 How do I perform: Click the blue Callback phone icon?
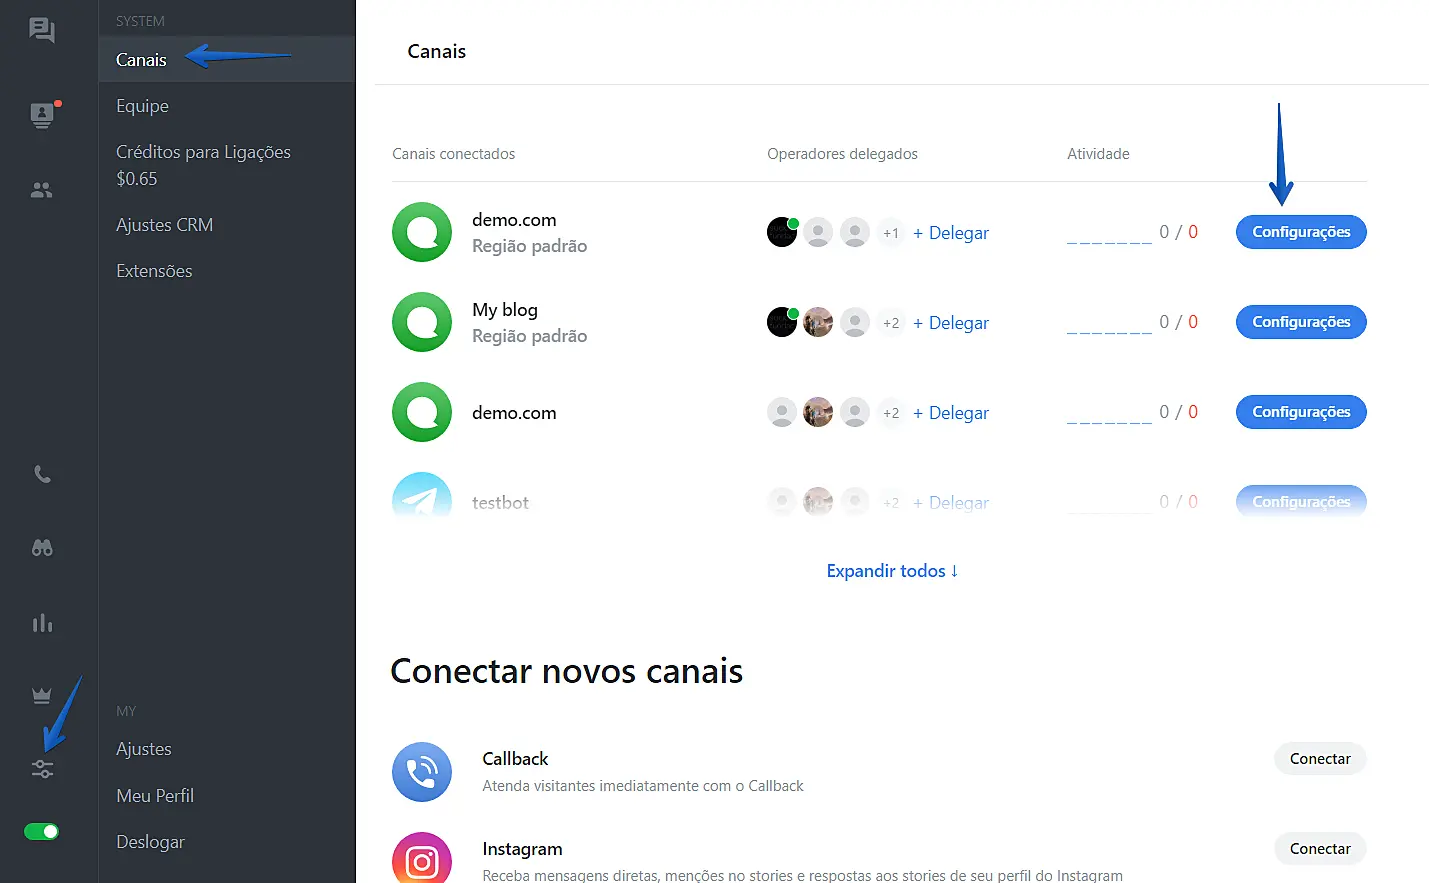click(422, 772)
